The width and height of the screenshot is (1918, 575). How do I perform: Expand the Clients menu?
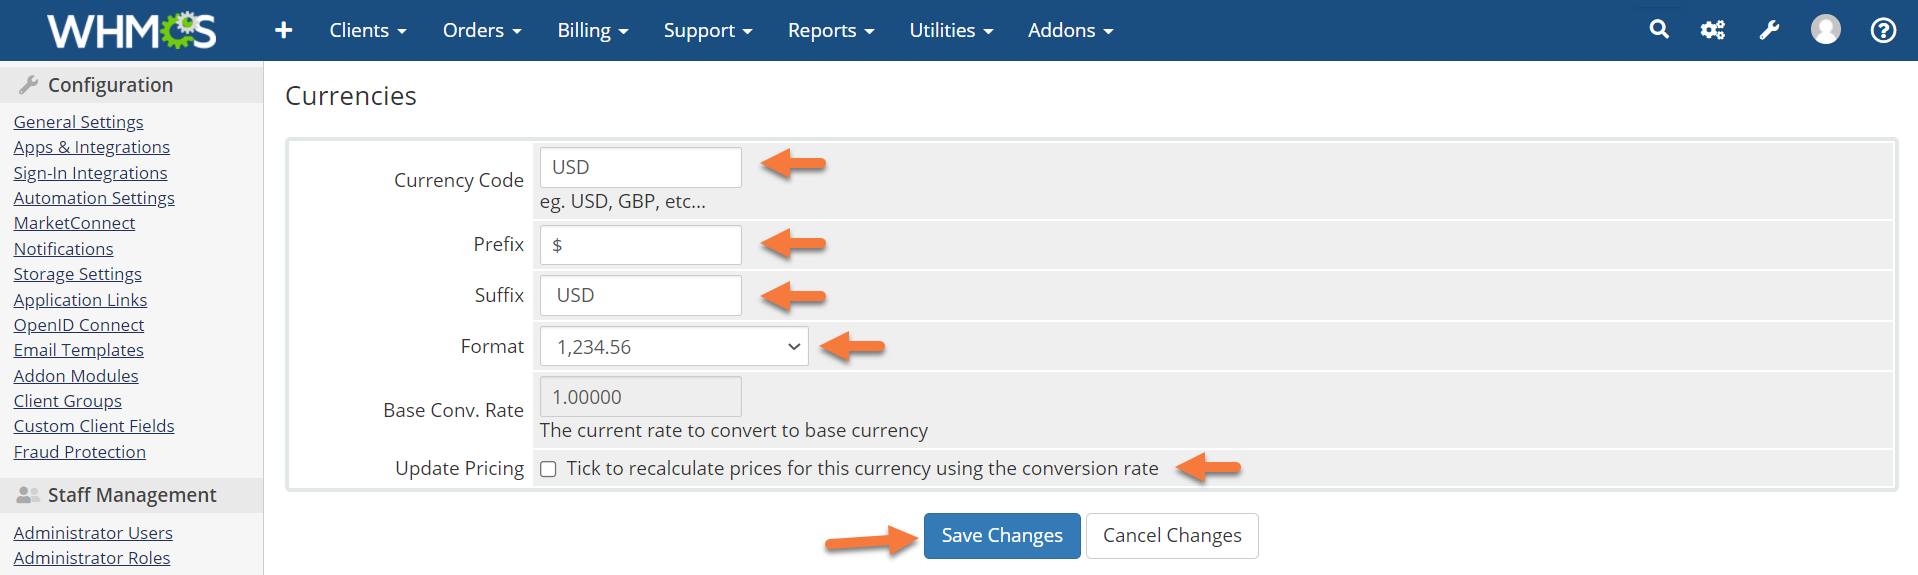tap(367, 30)
